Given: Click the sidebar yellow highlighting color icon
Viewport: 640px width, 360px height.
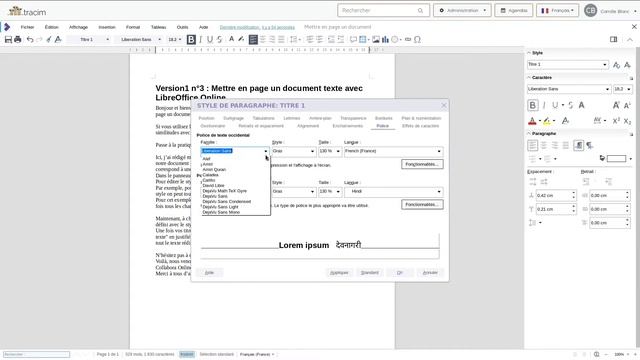Looking at the screenshot, I should point(547,121).
